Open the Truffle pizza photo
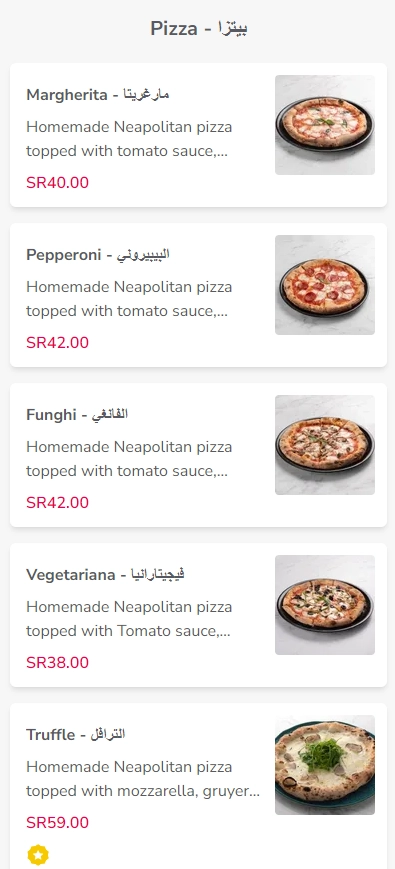395x869 pixels. pyautogui.click(x=325, y=765)
